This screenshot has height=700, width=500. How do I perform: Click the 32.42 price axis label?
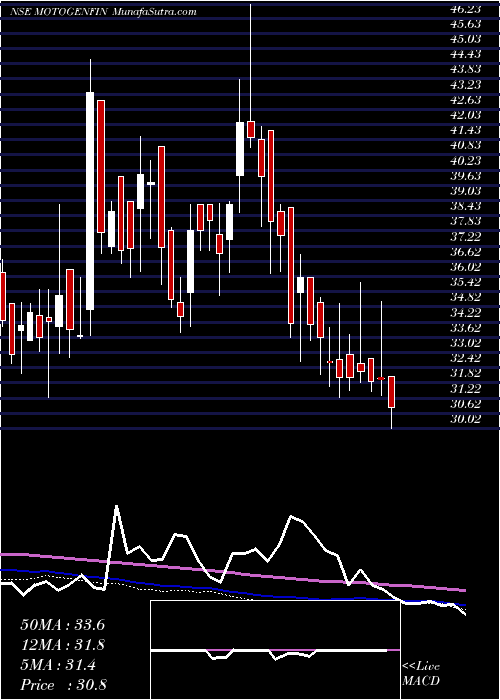click(465, 358)
